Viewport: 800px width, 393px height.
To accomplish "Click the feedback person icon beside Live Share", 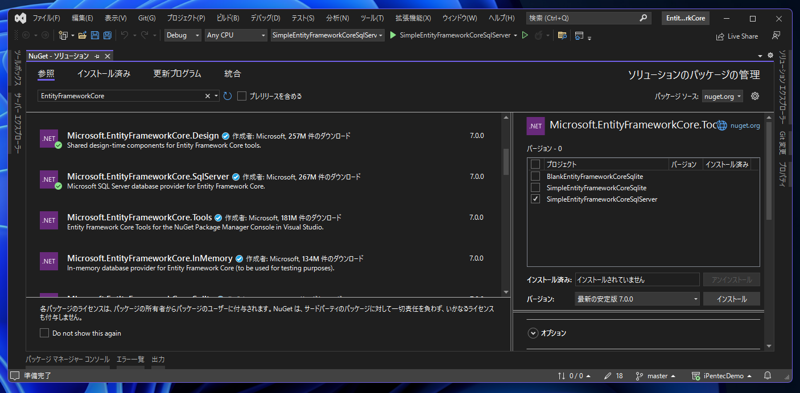I will [776, 36].
